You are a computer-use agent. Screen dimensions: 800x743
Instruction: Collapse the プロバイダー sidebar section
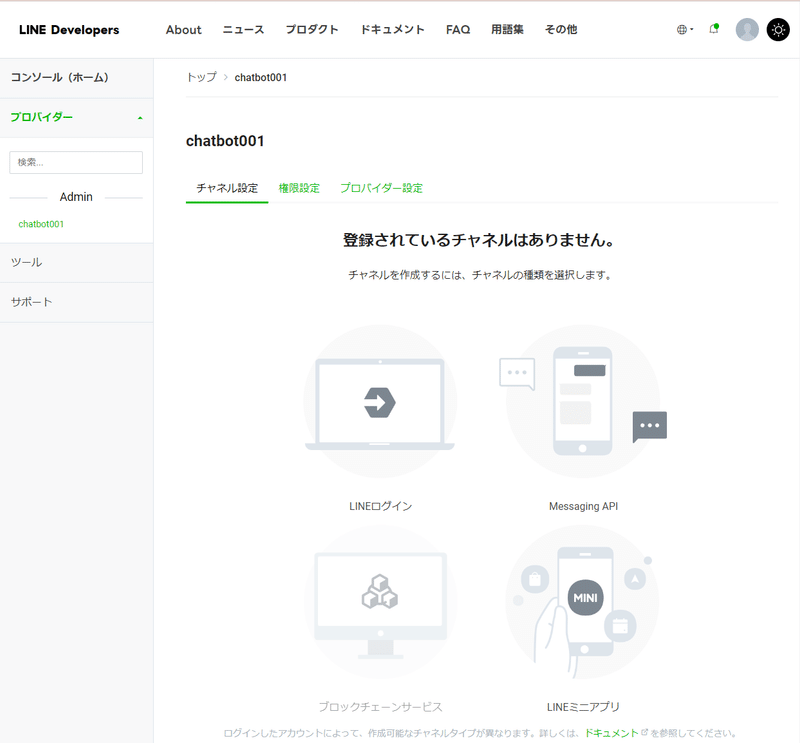coord(77,117)
